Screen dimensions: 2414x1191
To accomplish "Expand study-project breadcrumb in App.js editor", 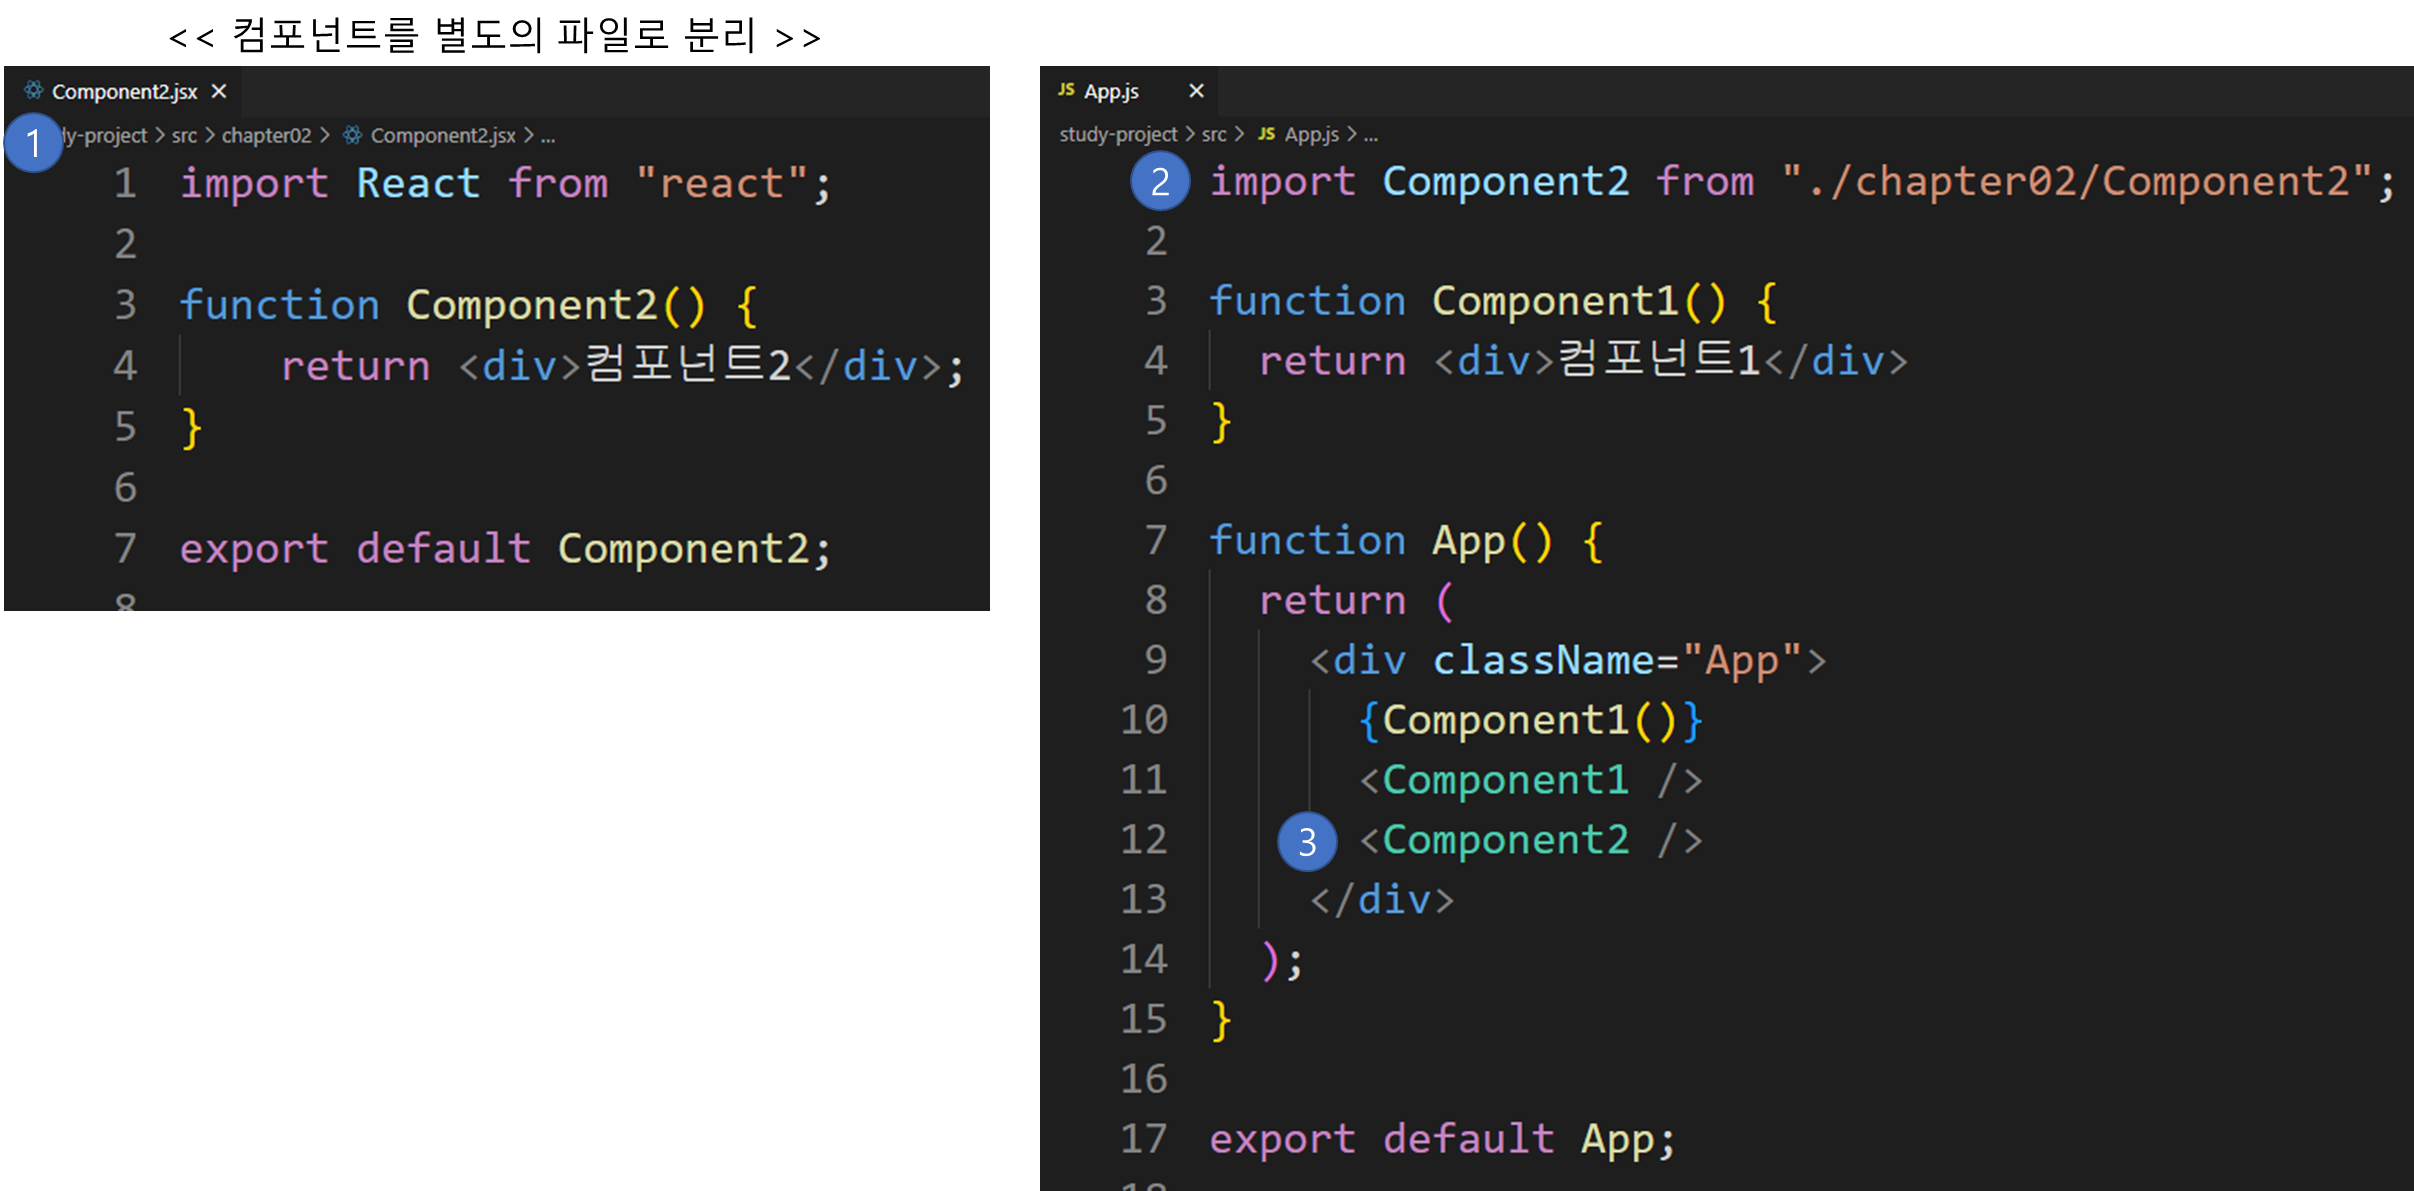I will 1117,134.
